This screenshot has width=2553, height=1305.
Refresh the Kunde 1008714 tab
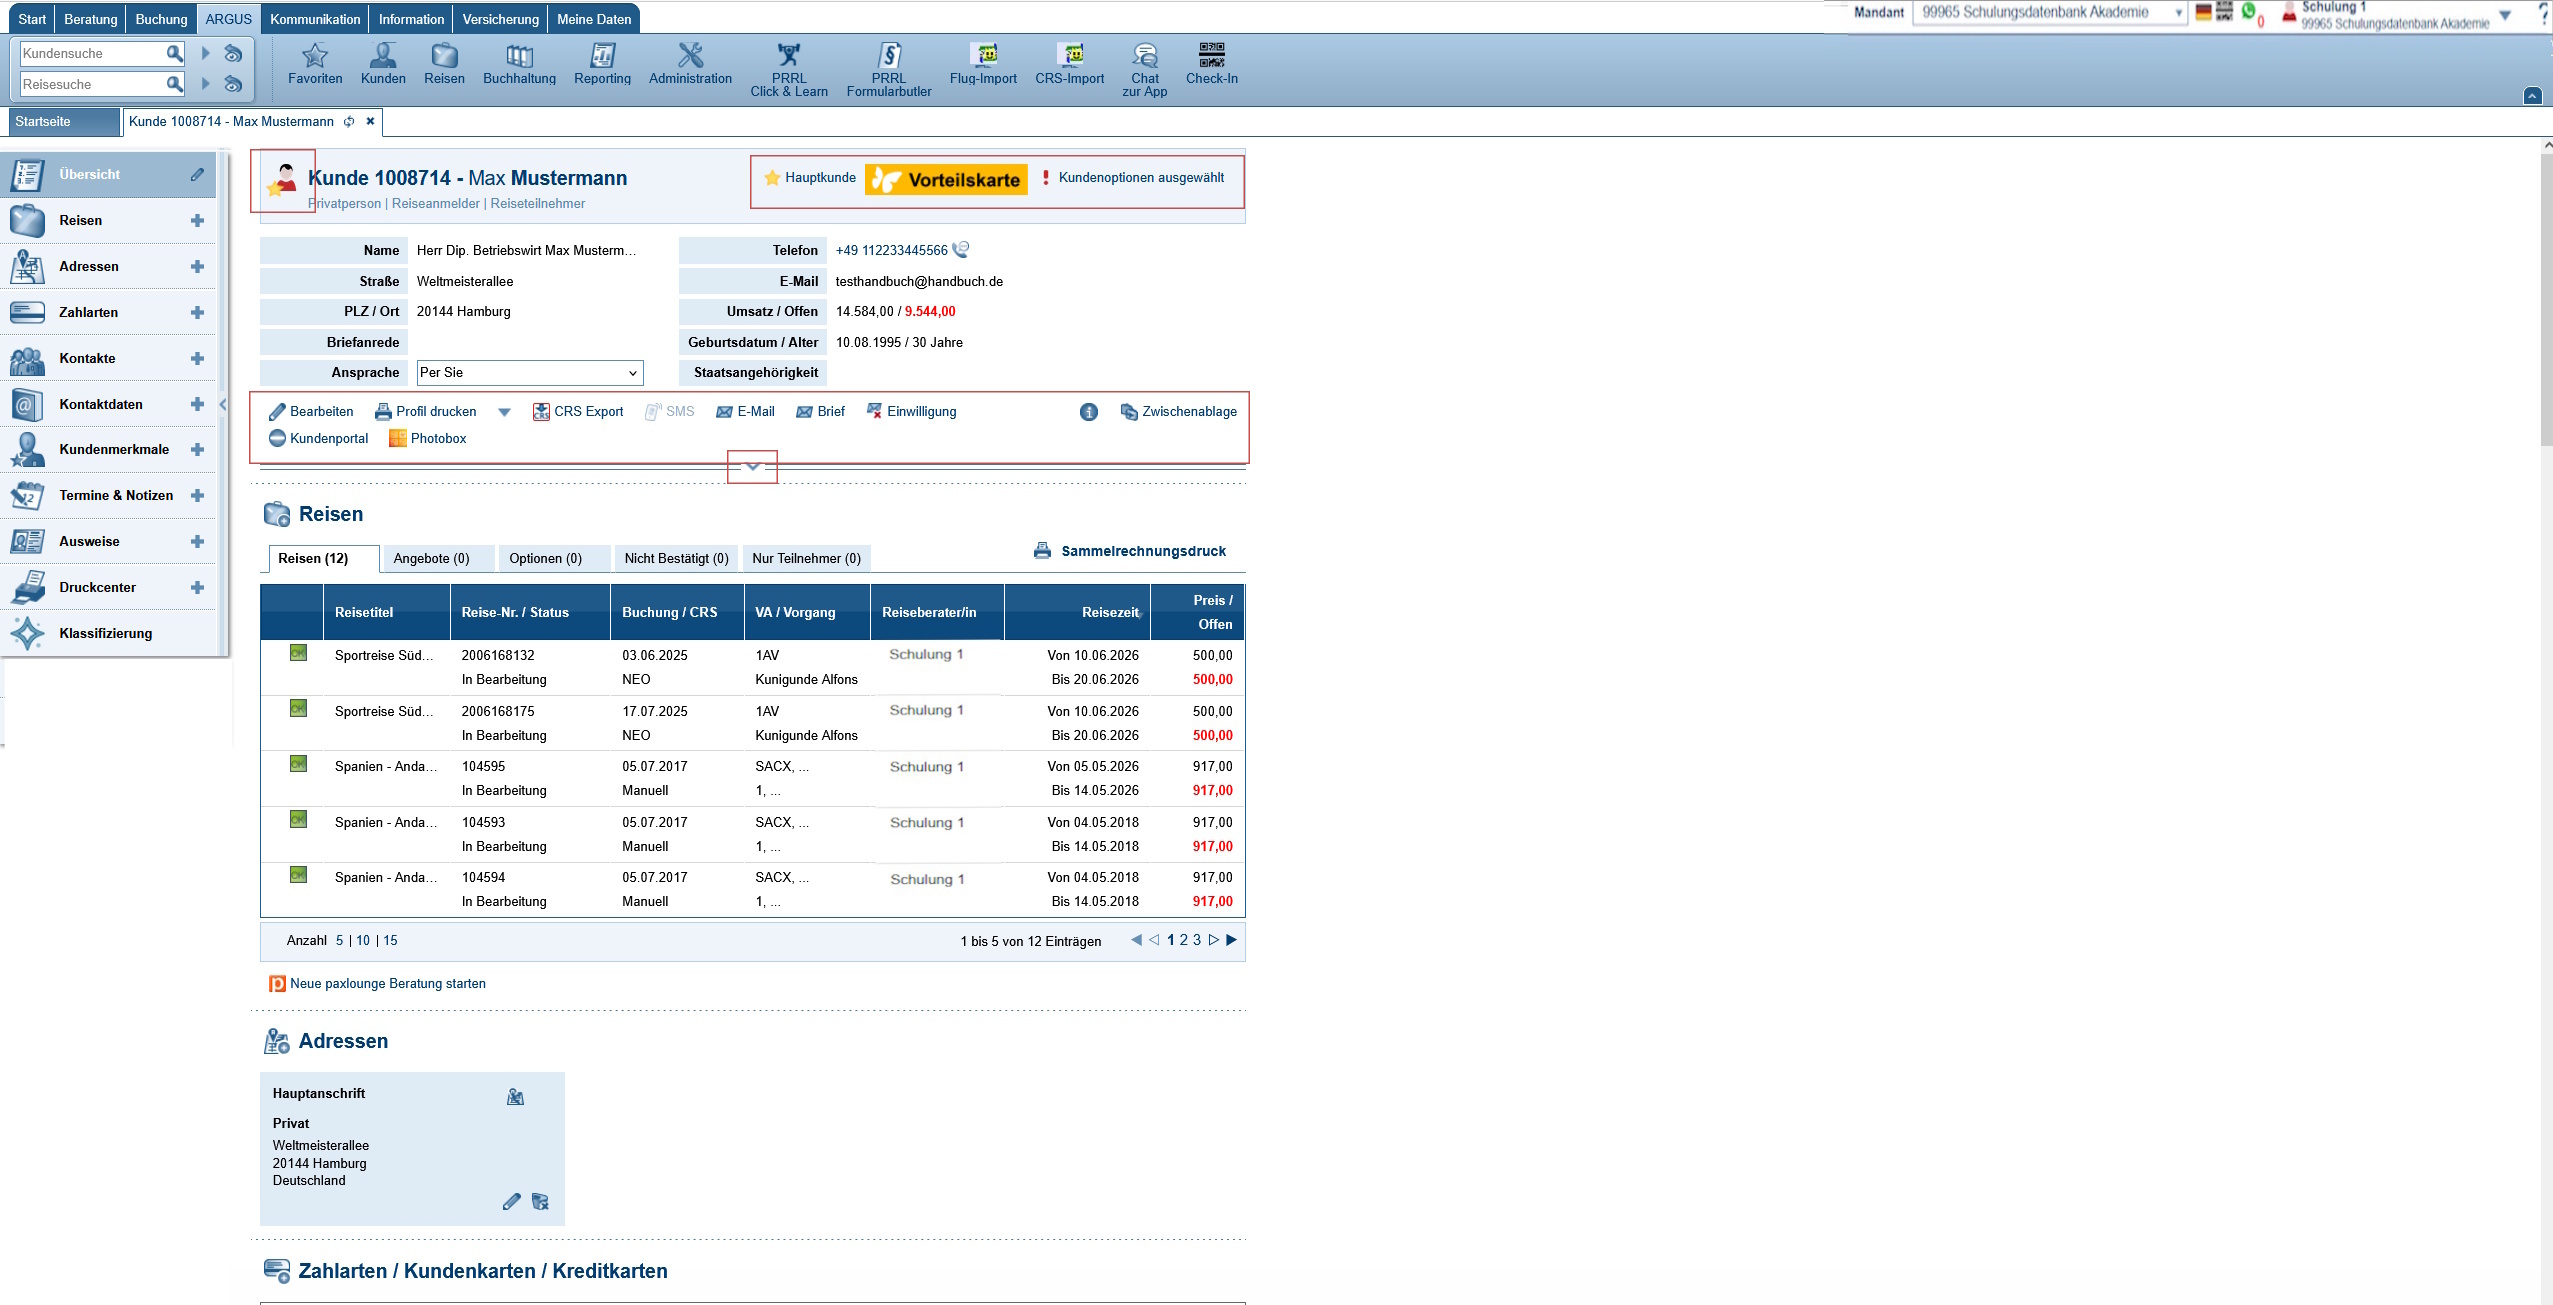349,122
